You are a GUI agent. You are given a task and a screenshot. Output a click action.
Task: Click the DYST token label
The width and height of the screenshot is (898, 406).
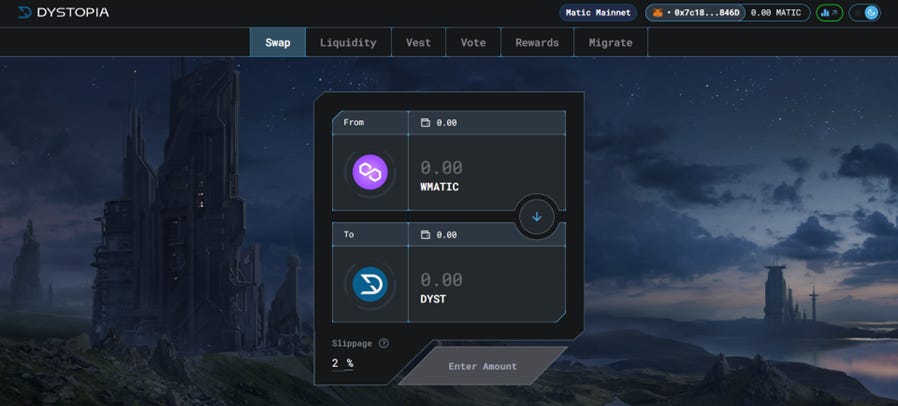tap(433, 299)
